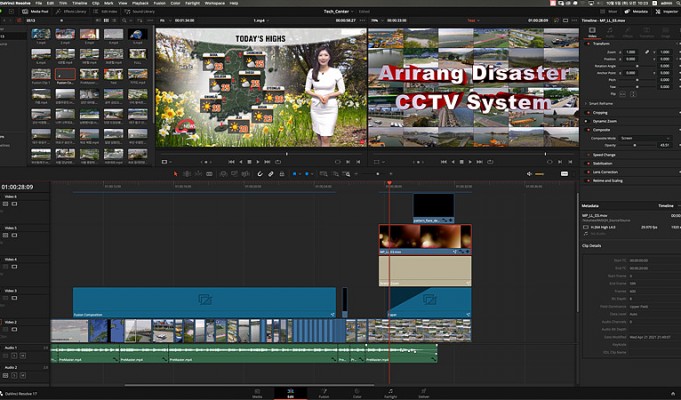Select the Selection Mode arrow tool
This screenshot has width=681, height=400.
click(175, 174)
